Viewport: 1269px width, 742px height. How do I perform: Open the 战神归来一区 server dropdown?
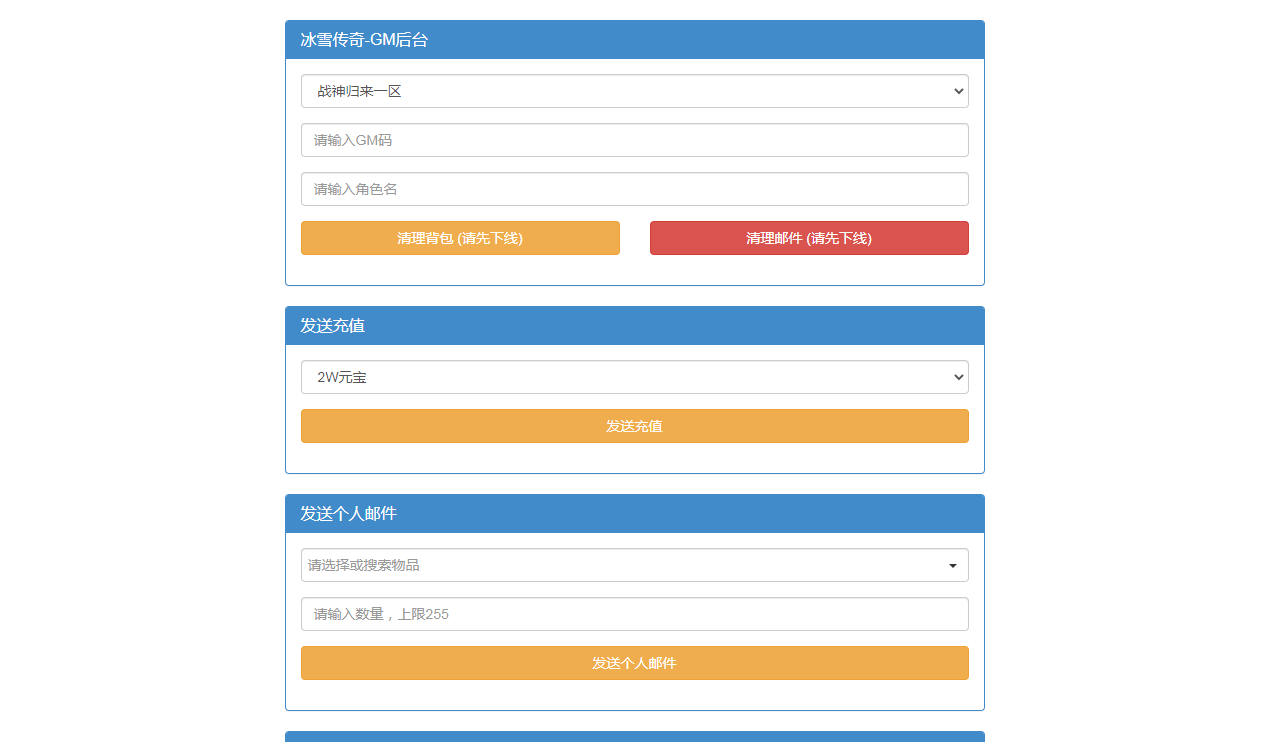(634, 91)
